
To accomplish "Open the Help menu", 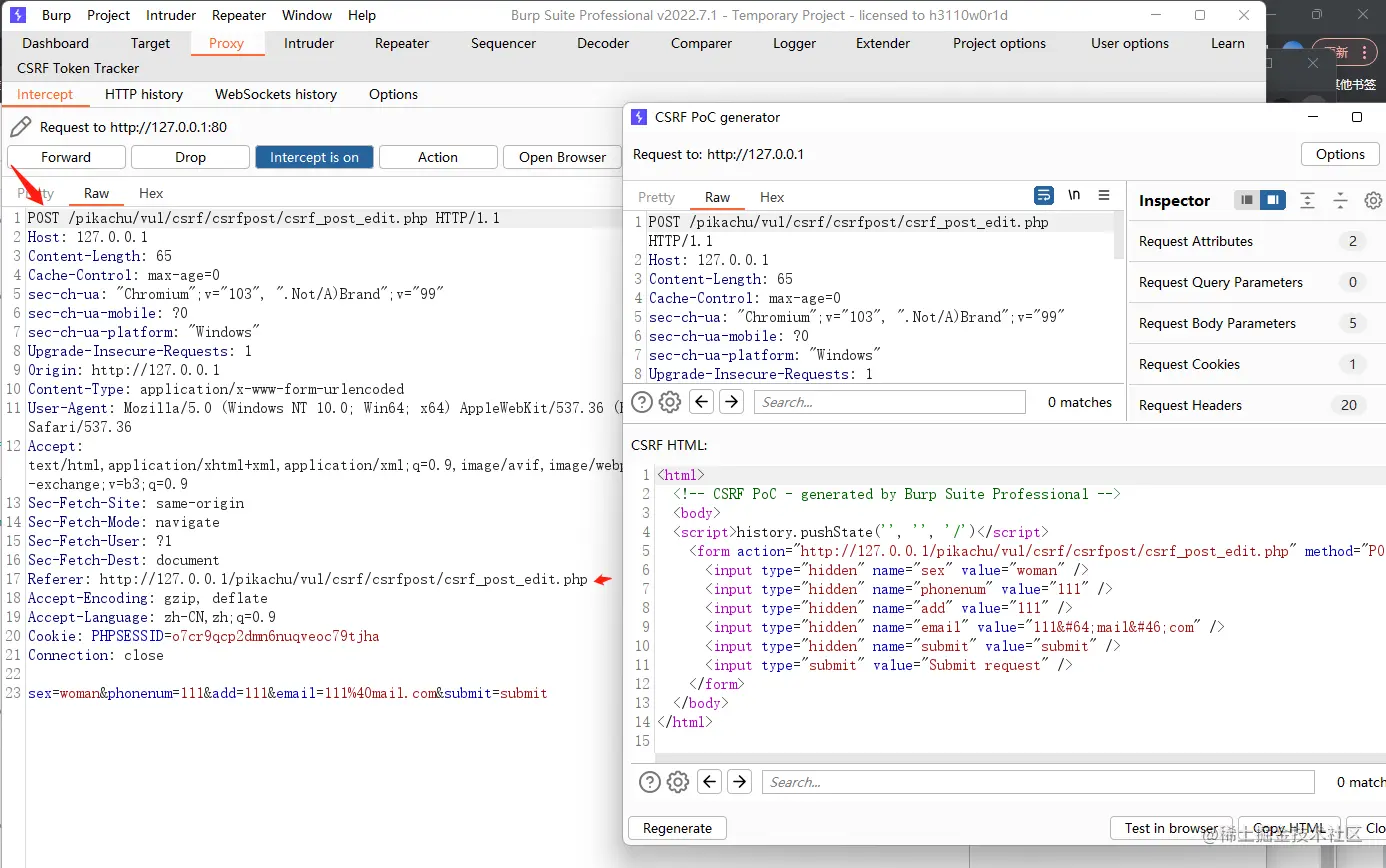I will (362, 15).
